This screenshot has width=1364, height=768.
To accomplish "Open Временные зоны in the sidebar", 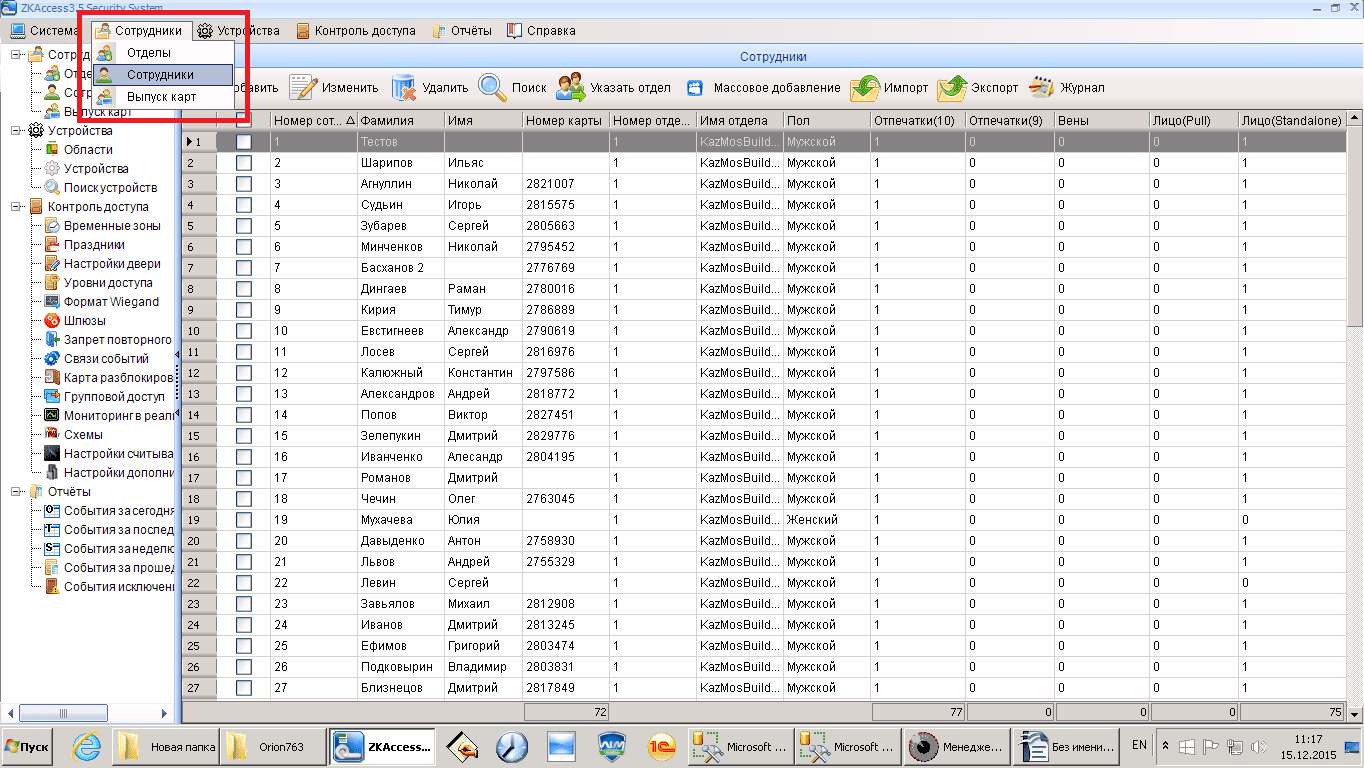I will pos(111,226).
